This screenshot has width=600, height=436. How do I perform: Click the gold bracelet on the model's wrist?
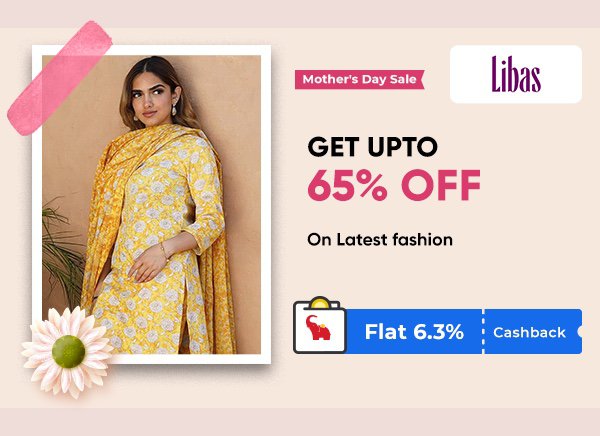point(164,251)
